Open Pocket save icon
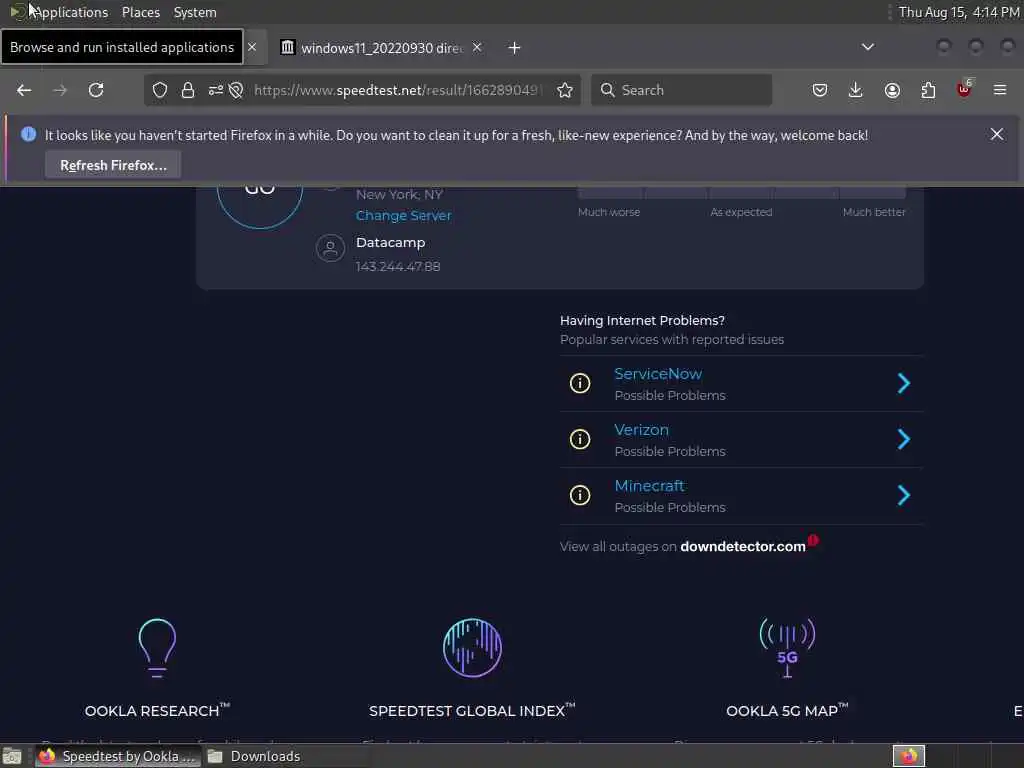The image size is (1024, 768). pyautogui.click(x=820, y=90)
